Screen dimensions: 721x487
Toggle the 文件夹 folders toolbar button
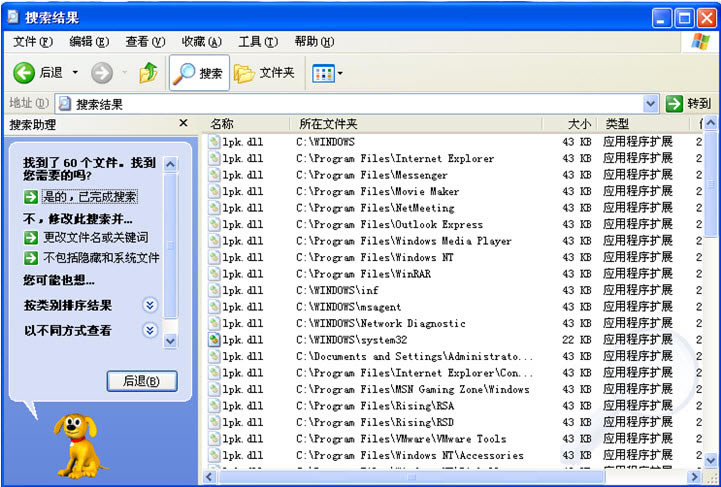pyautogui.click(x=265, y=73)
